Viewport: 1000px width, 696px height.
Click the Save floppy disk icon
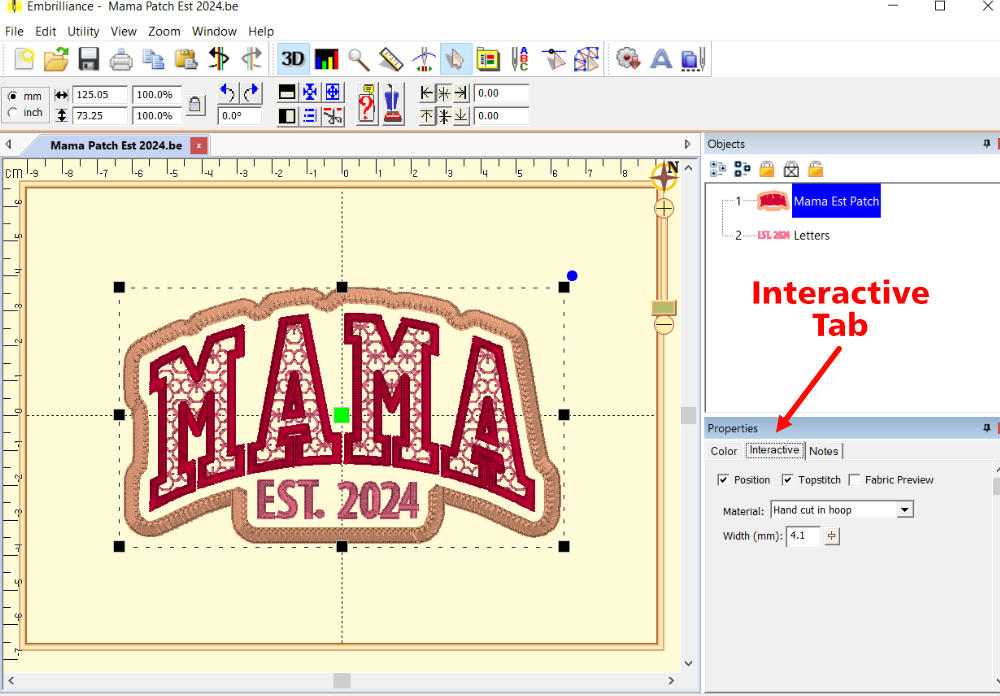[x=88, y=59]
